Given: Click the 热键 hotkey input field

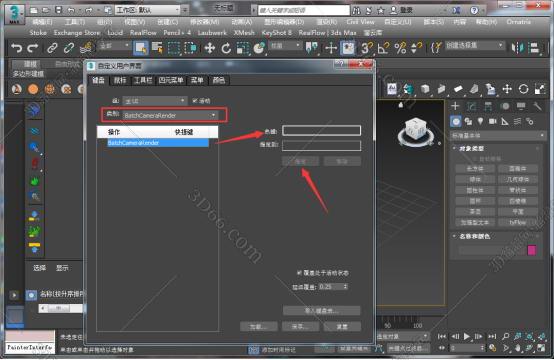Looking at the screenshot, I should [322, 131].
